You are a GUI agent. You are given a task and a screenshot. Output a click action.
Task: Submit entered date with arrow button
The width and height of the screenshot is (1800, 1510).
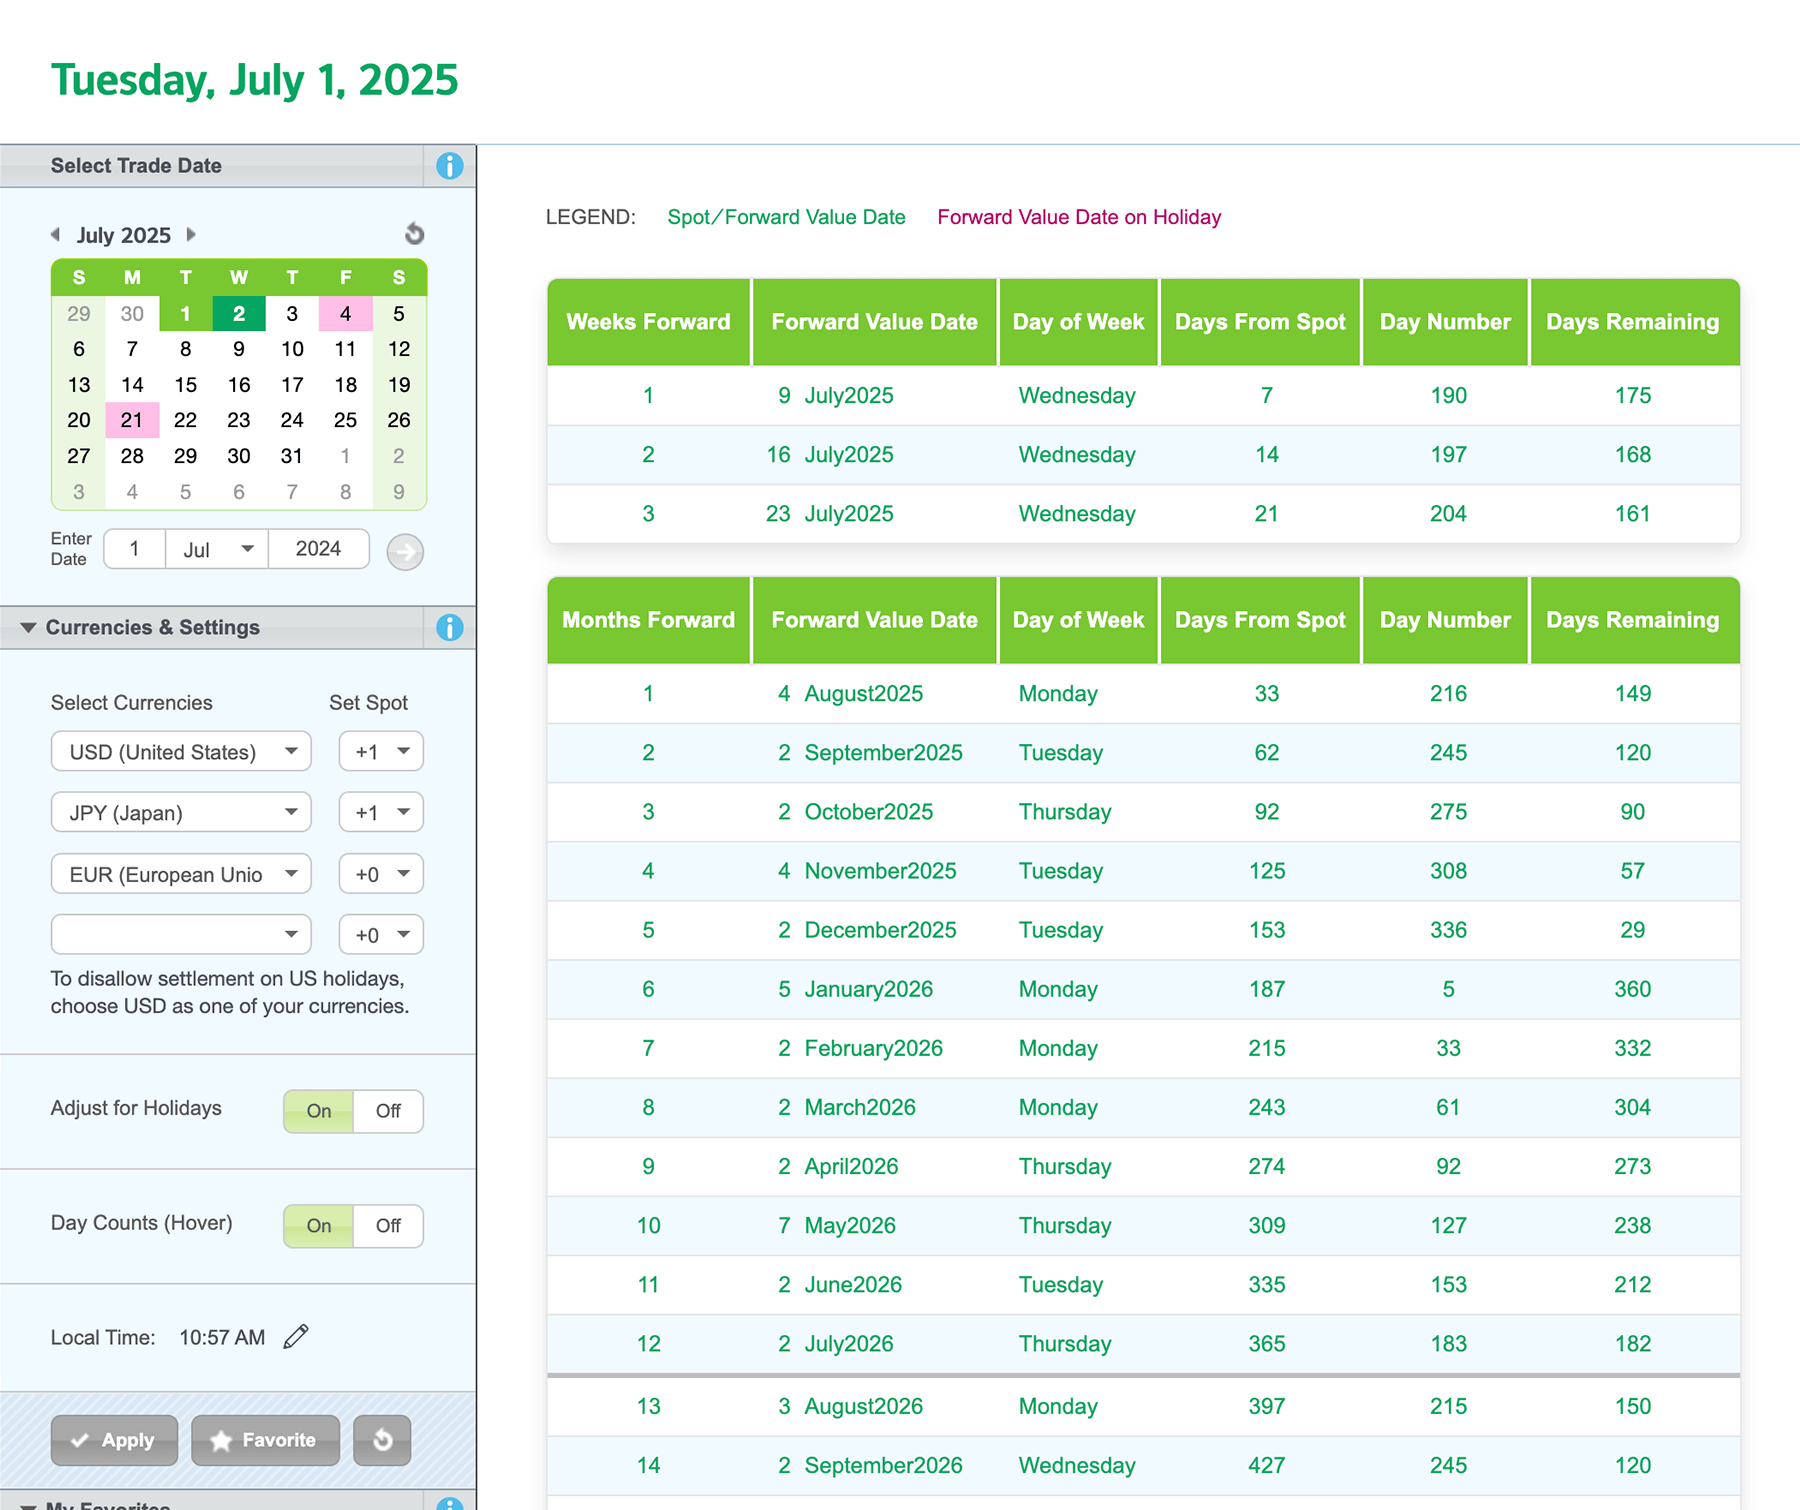405,552
